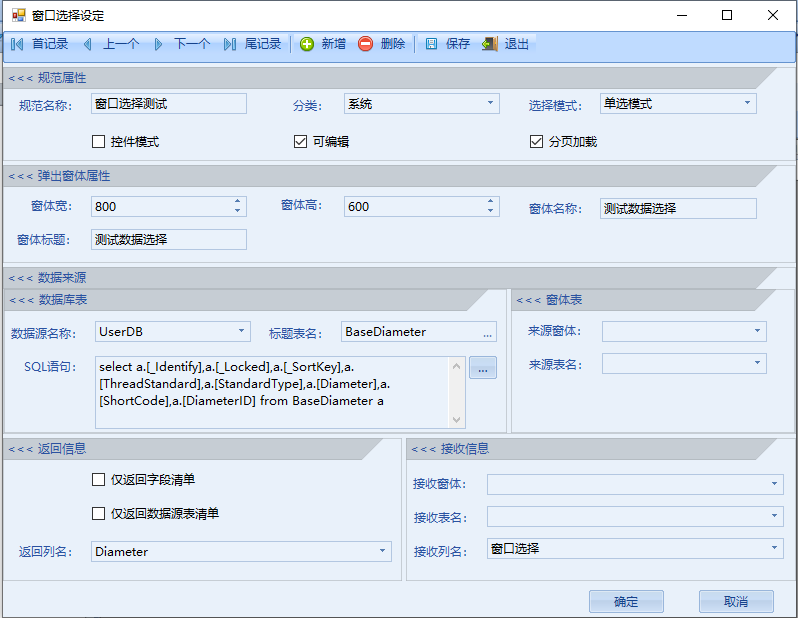798x618 pixels.
Task: Go to first record (首记录)
Action: coord(39,44)
